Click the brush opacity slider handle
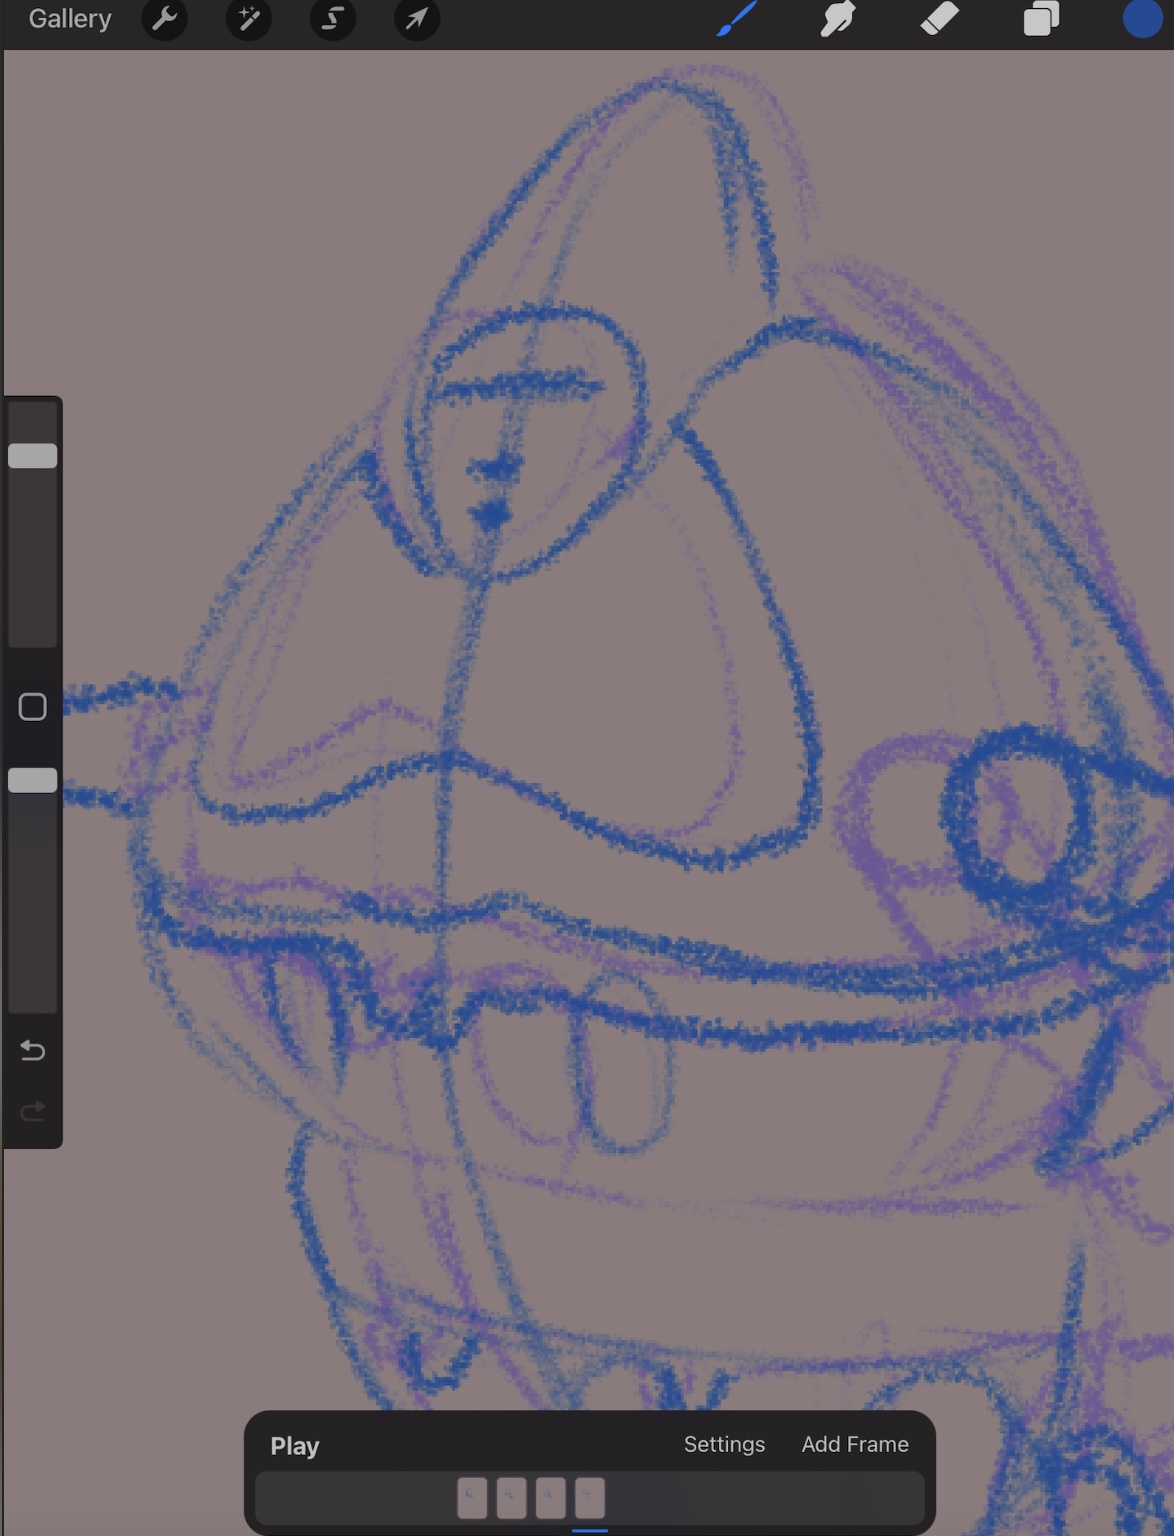 (x=33, y=781)
